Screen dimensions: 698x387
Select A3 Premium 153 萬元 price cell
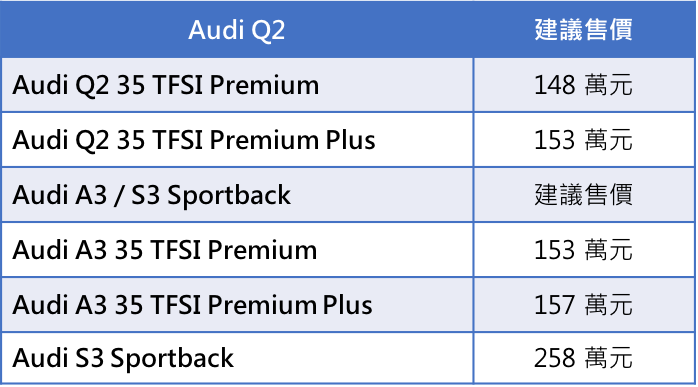(584, 250)
